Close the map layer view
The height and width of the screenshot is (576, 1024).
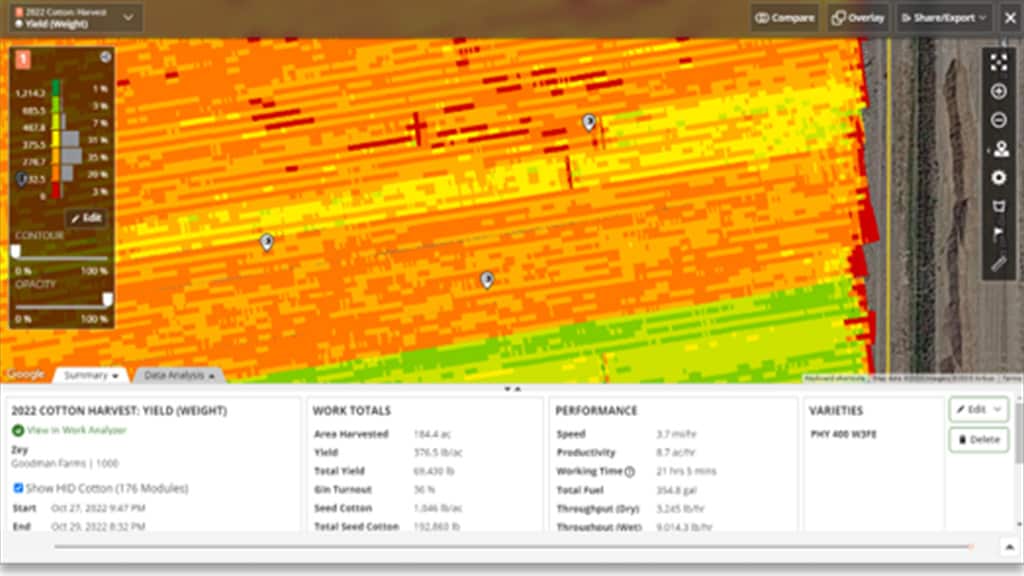point(1010,18)
